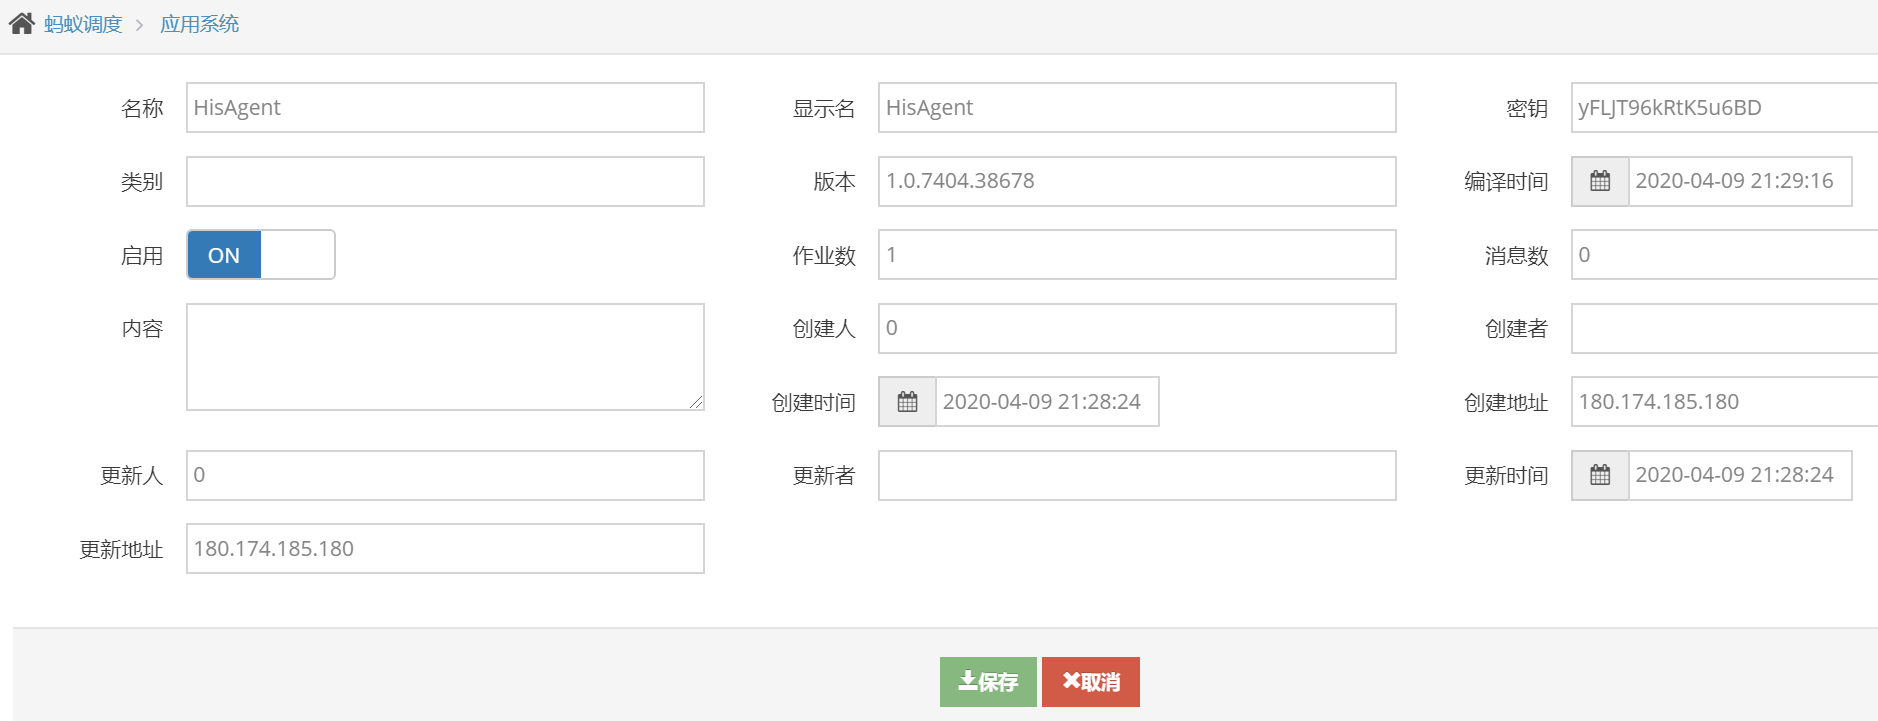Open 应用系统 breadcrumb link
The height and width of the screenshot is (721, 1878).
coord(200,24)
